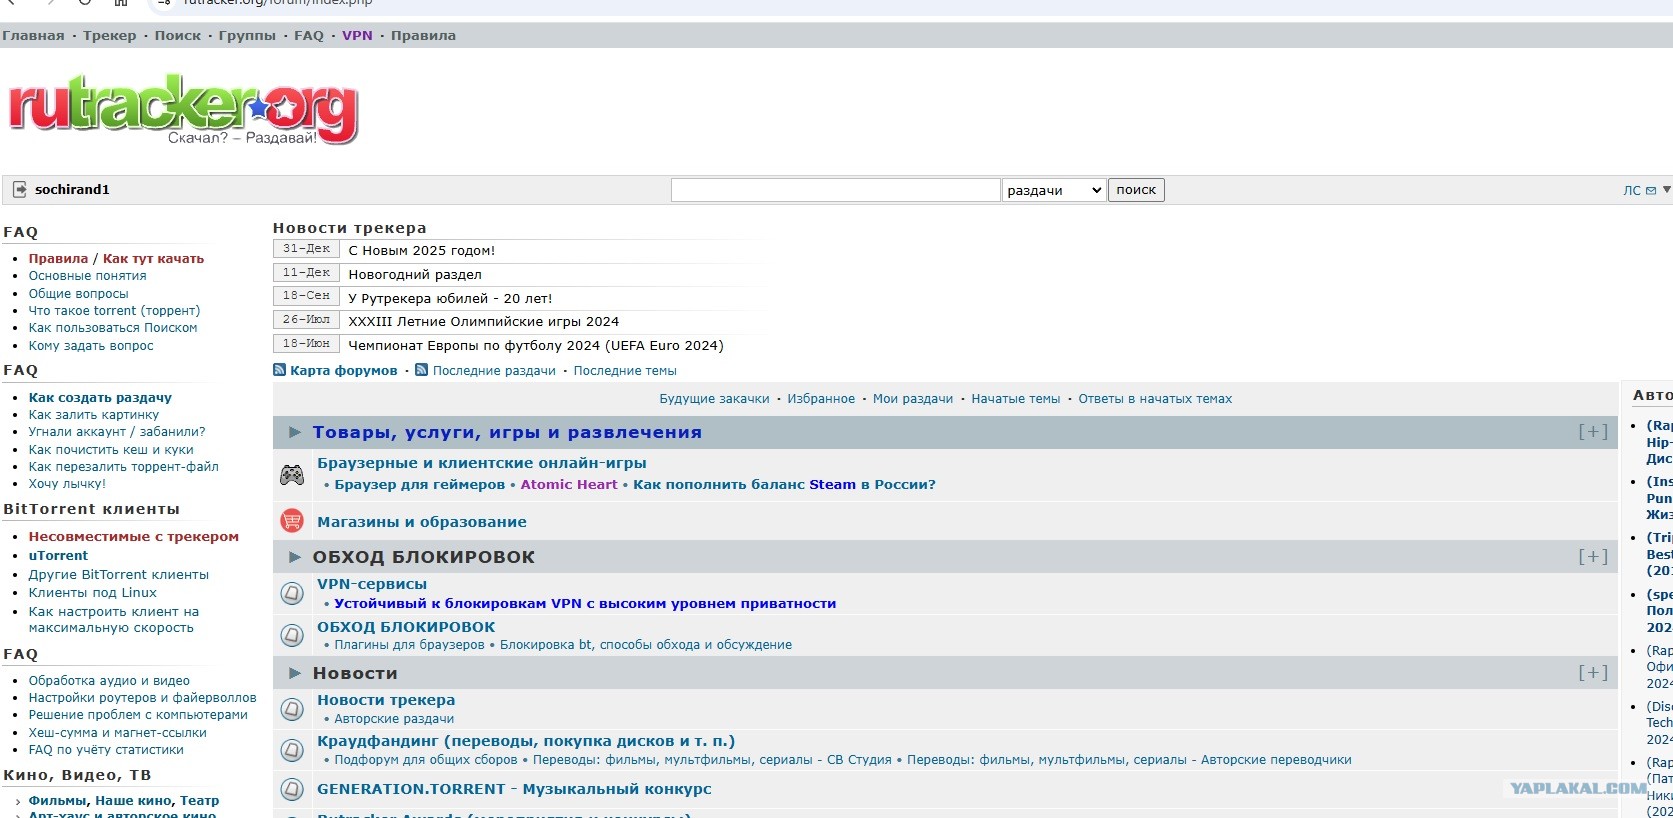Open the sochirand1 profile link
This screenshot has width=1673, height=818.
pyautogui.click(x=72, y=190)
